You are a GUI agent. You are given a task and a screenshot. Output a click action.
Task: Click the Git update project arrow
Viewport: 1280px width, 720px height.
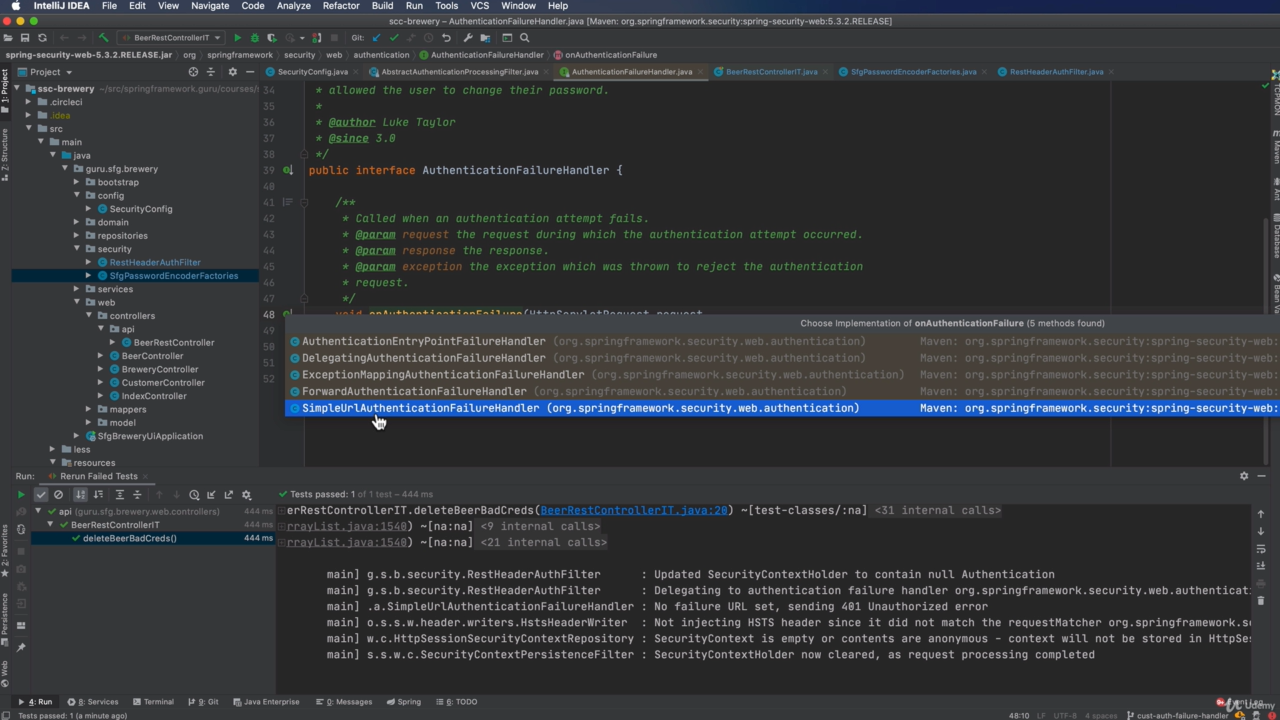(x=376, y=38)
